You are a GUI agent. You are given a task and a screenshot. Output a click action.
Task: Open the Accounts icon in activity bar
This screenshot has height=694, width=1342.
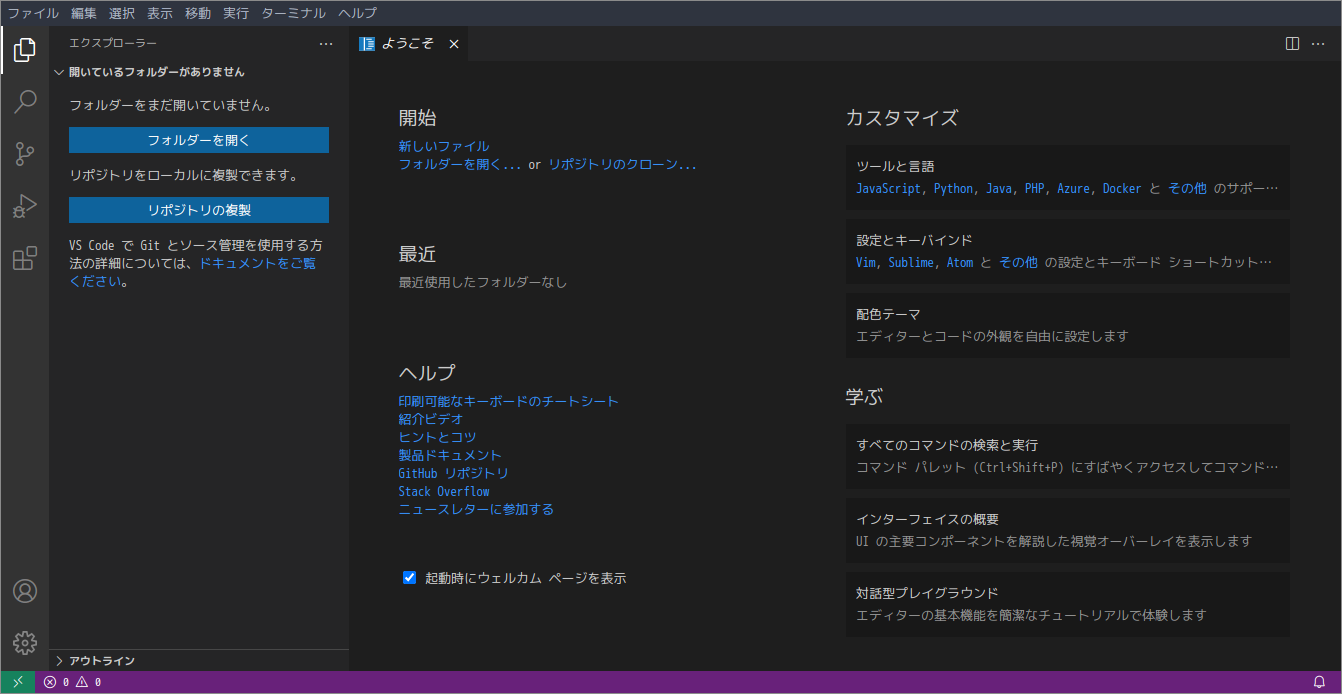point(25,591)
